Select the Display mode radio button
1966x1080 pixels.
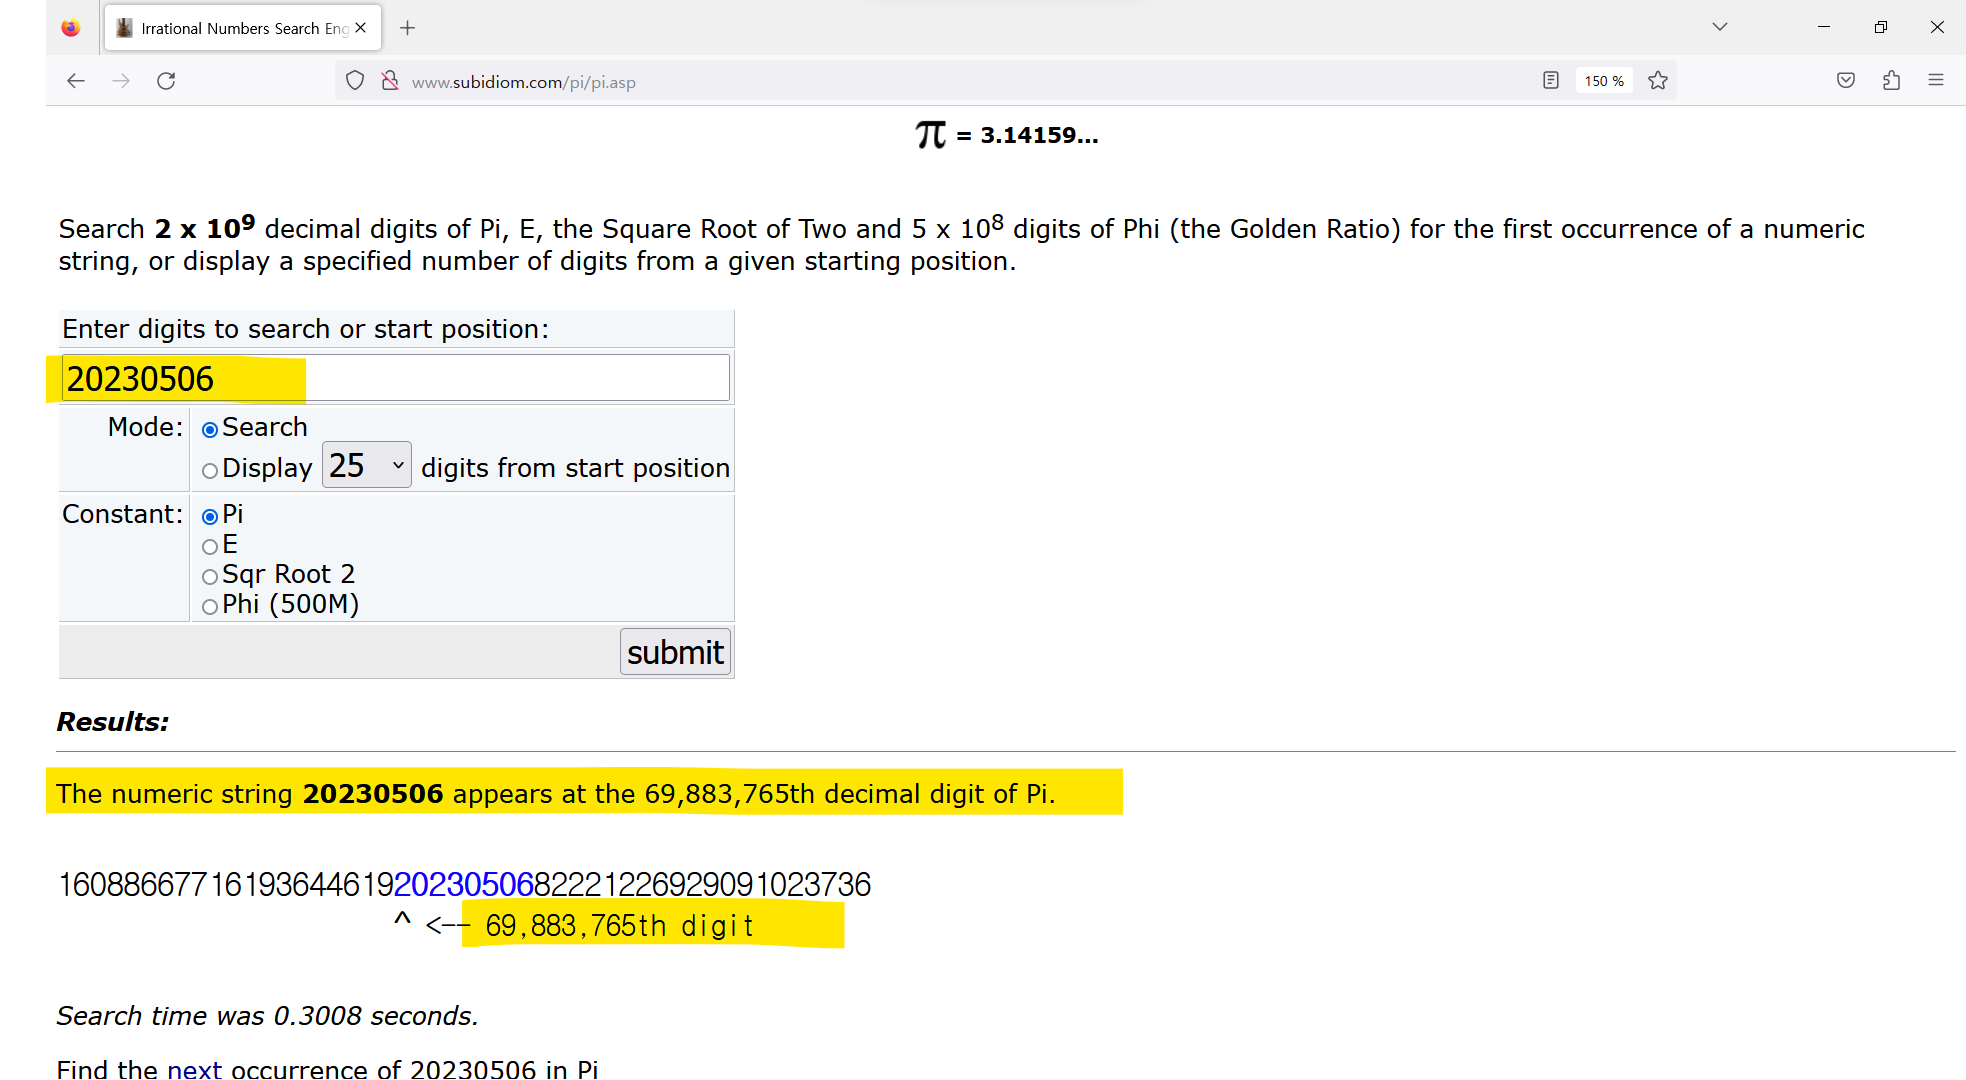[x=210, y=470]
